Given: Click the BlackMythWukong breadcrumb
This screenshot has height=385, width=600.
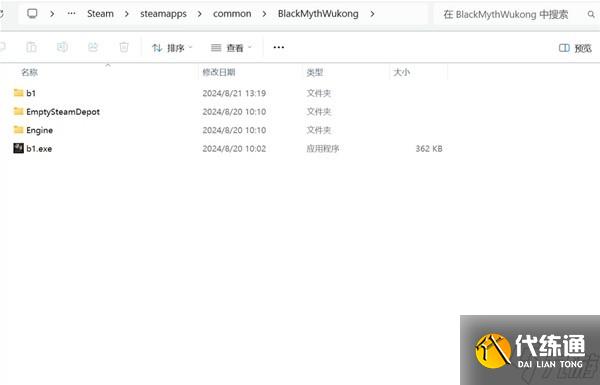Looking at the screenshot, I should tap(318, 14).
